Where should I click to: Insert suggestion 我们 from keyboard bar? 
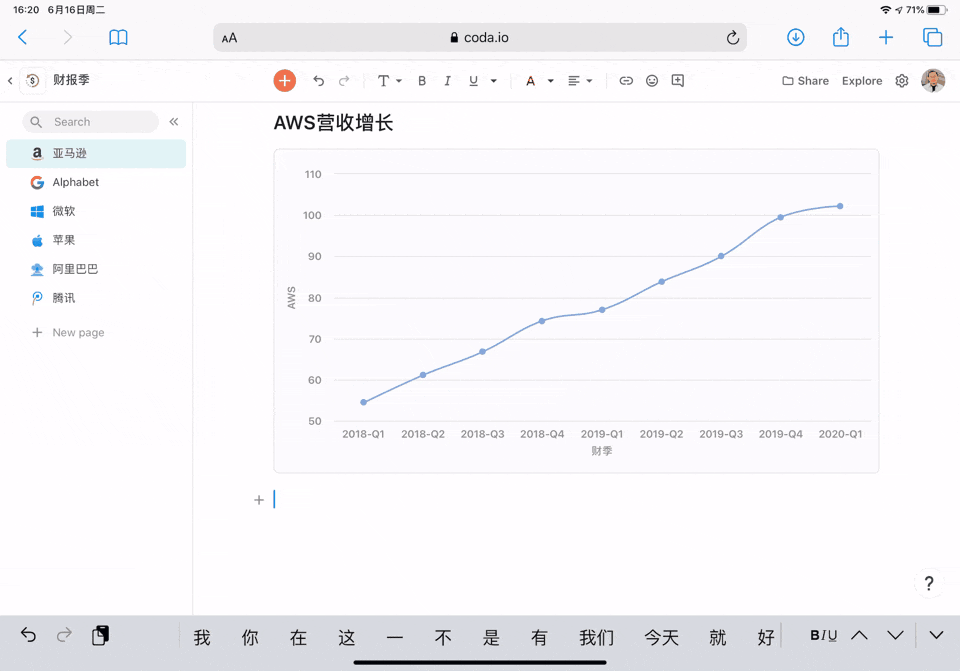point(596,637)
